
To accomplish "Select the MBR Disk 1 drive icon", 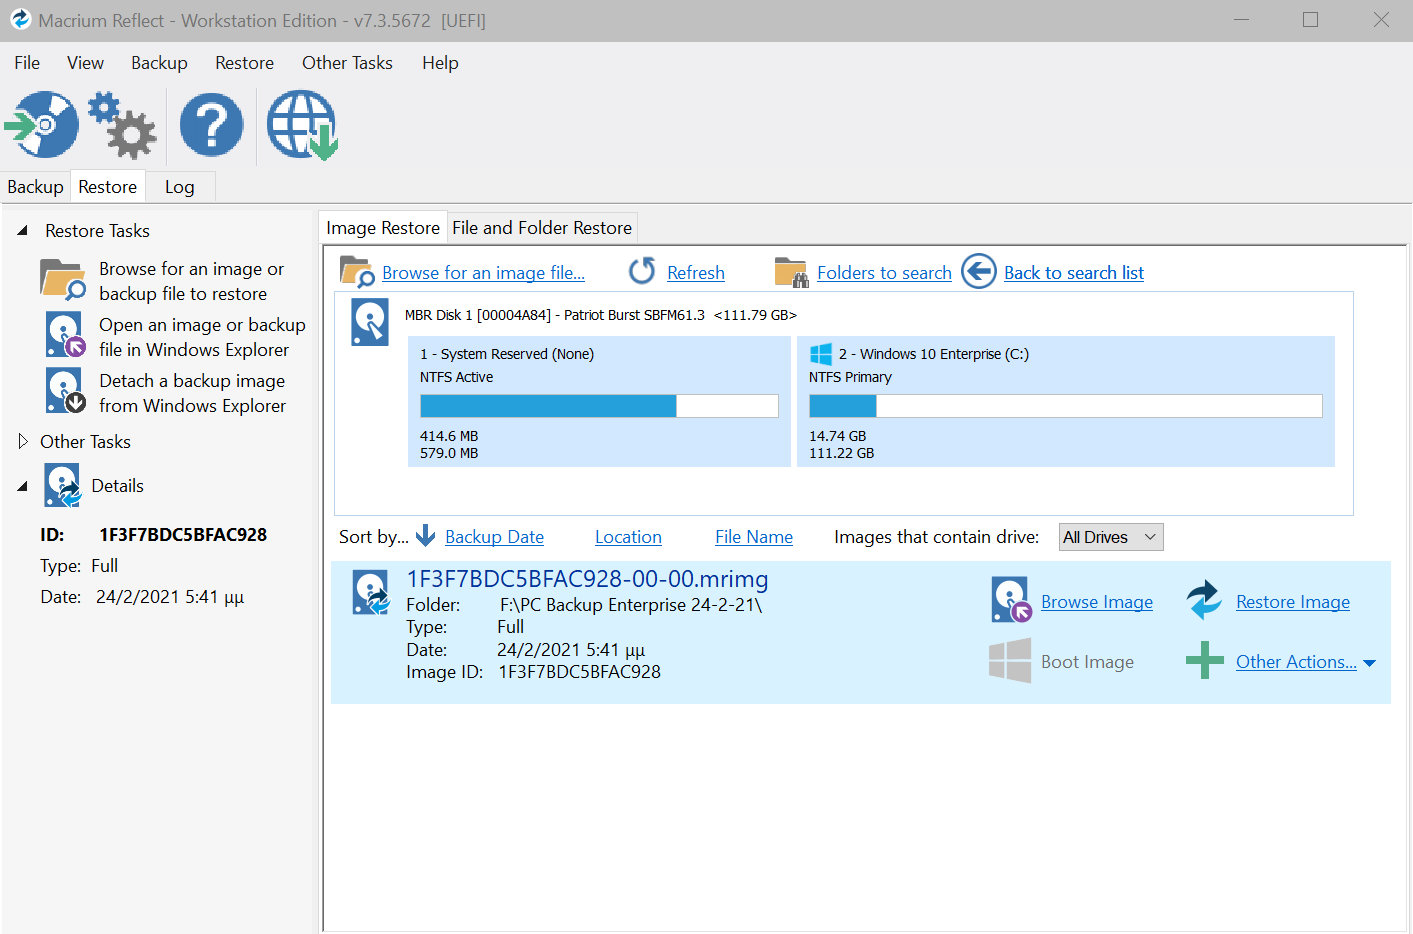I will pos(370,322).
